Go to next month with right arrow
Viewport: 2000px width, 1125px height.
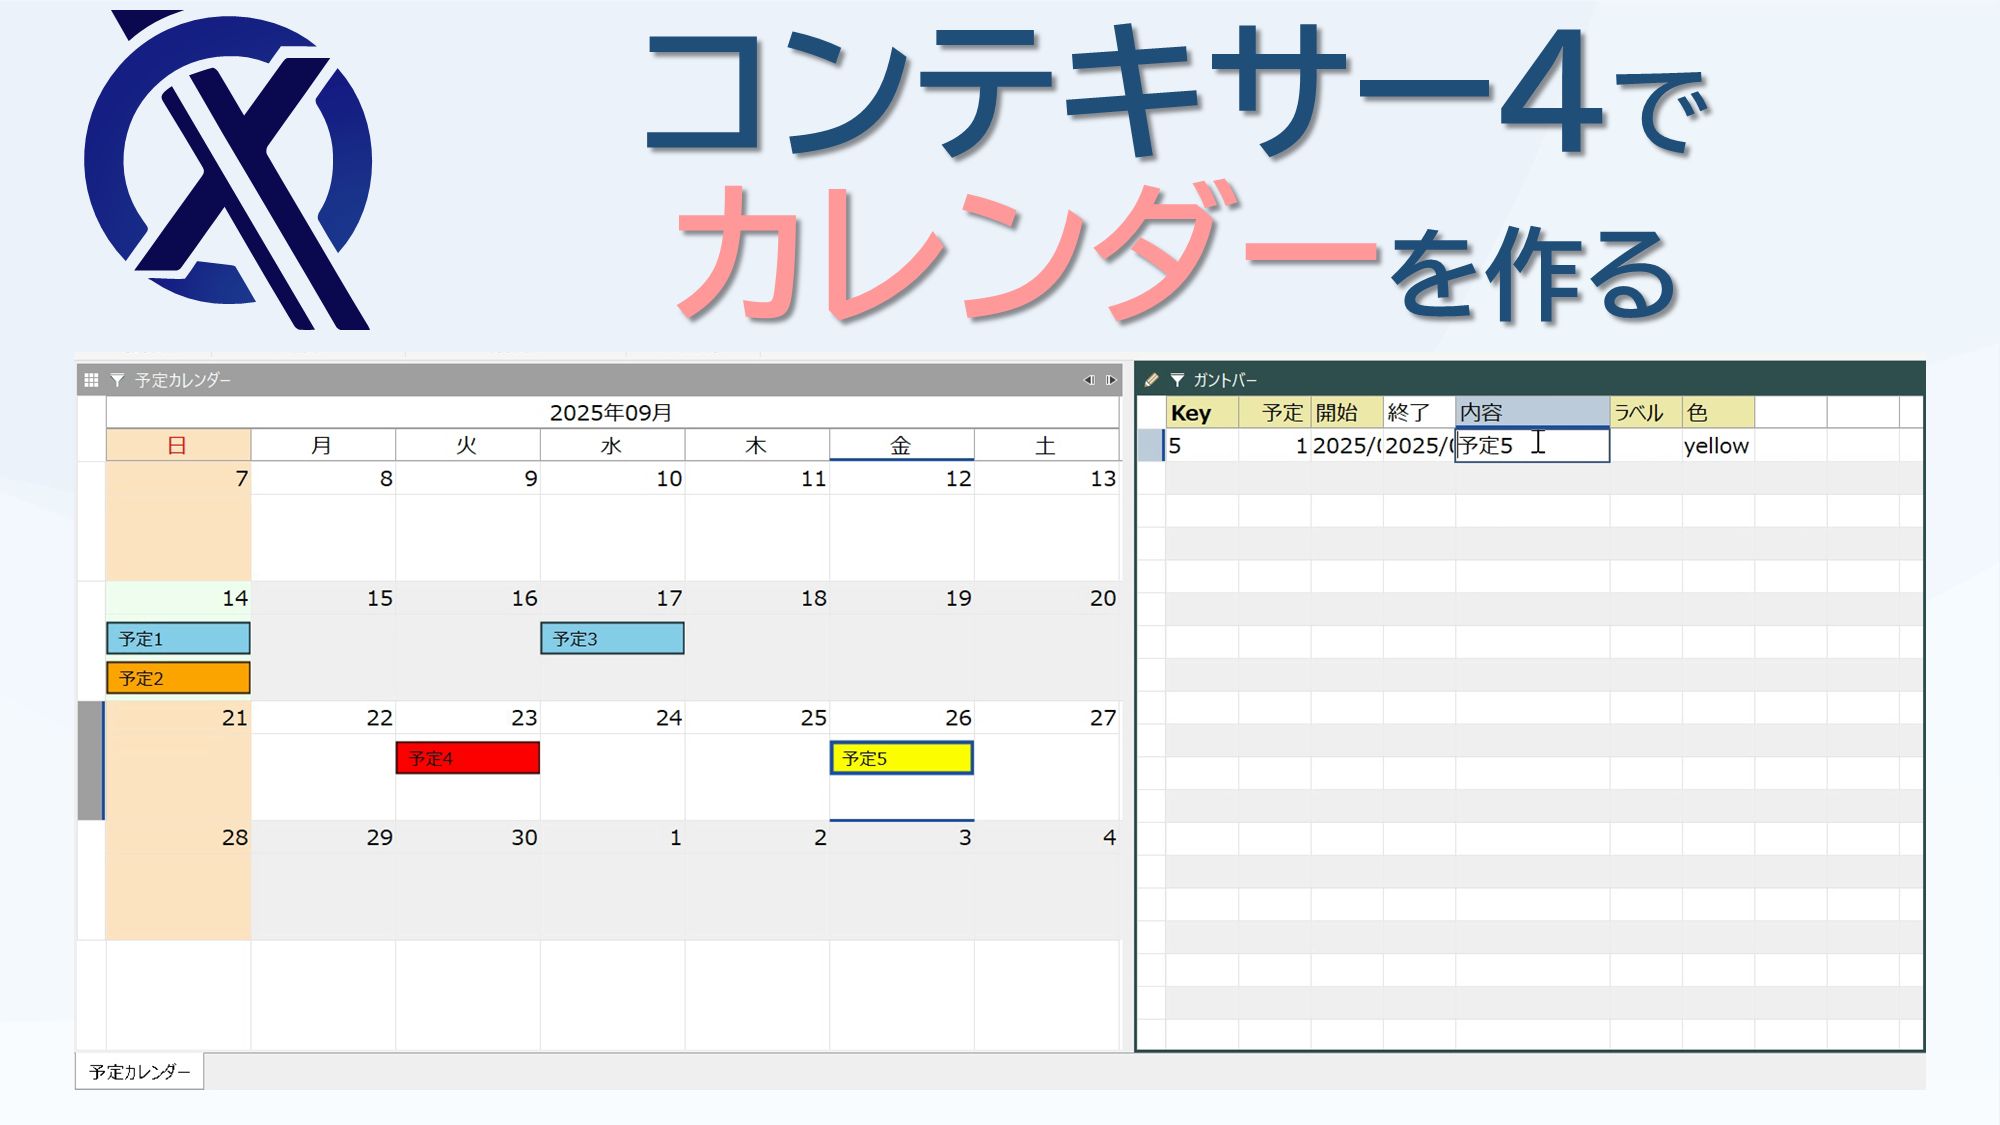[x=1111, y=380]
